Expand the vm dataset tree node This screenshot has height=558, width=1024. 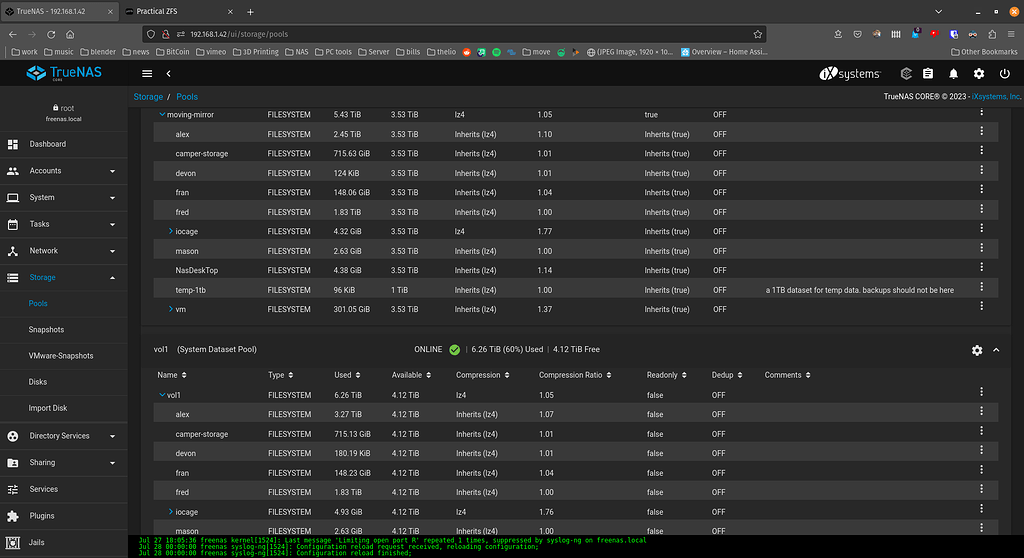click(x=171, y=309)
